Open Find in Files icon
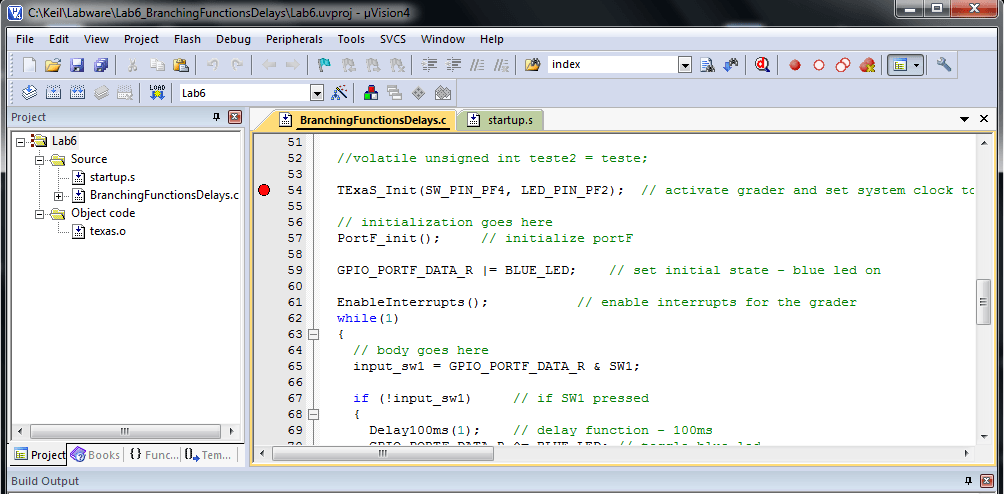1004x494 pixels. coord(533,65)
